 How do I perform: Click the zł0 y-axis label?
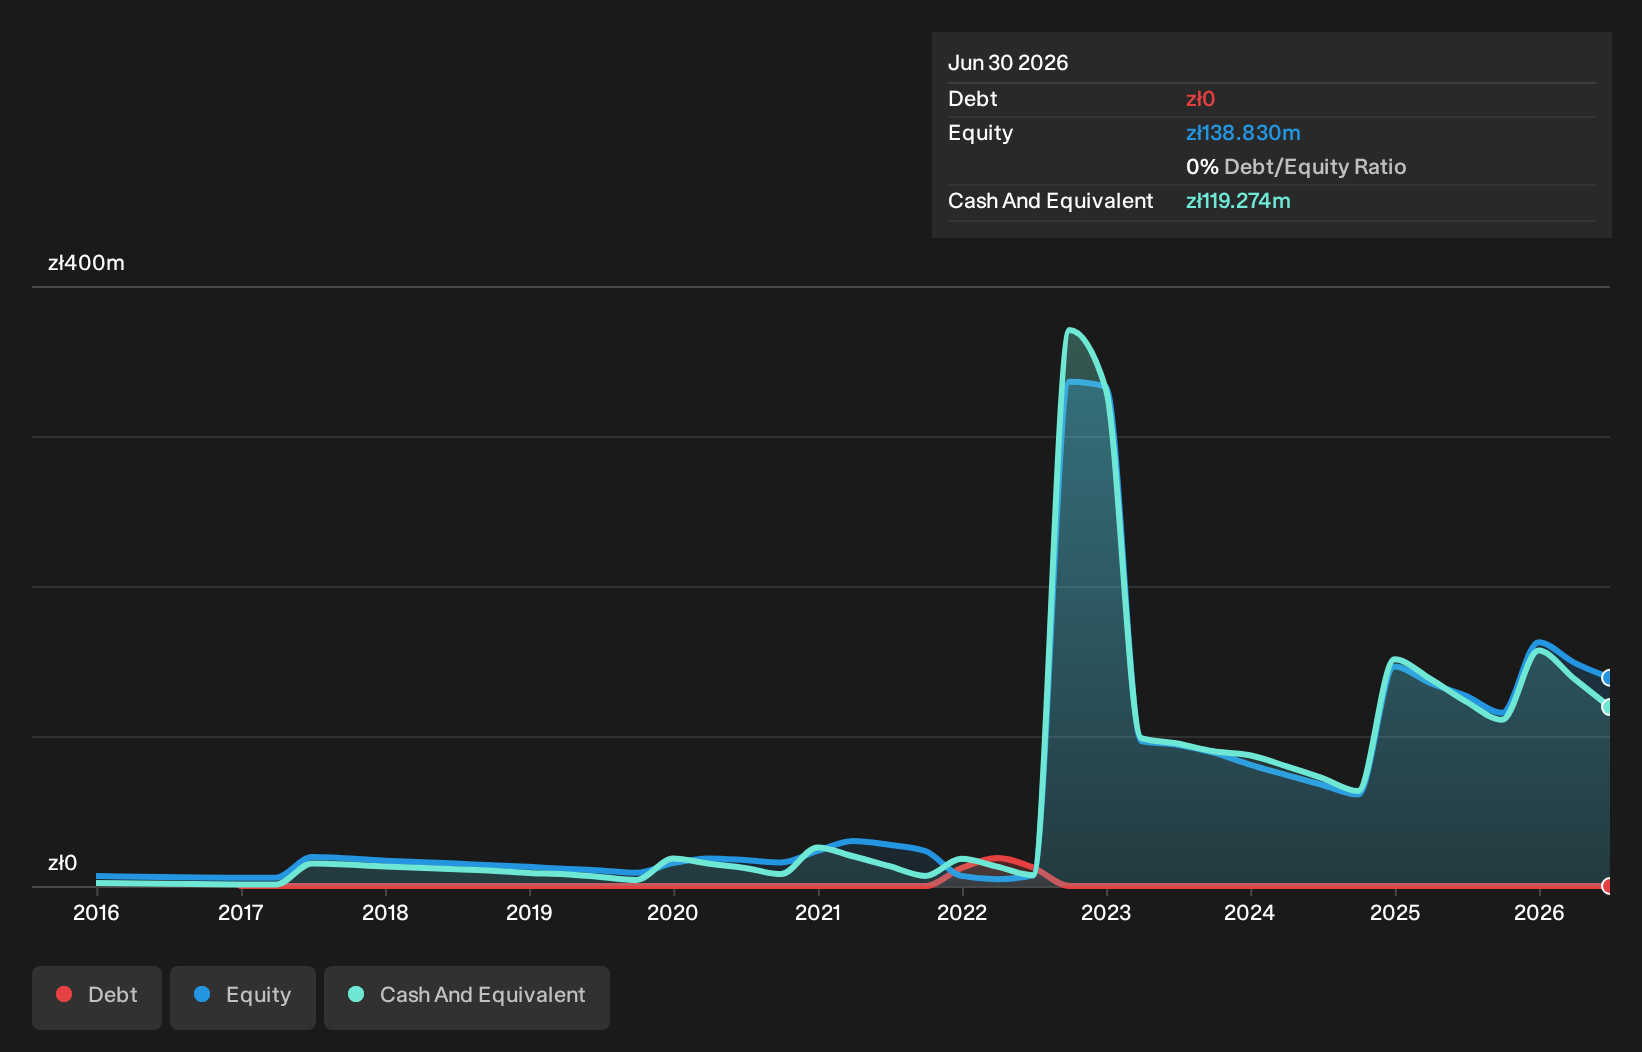(x=62, y=863)
